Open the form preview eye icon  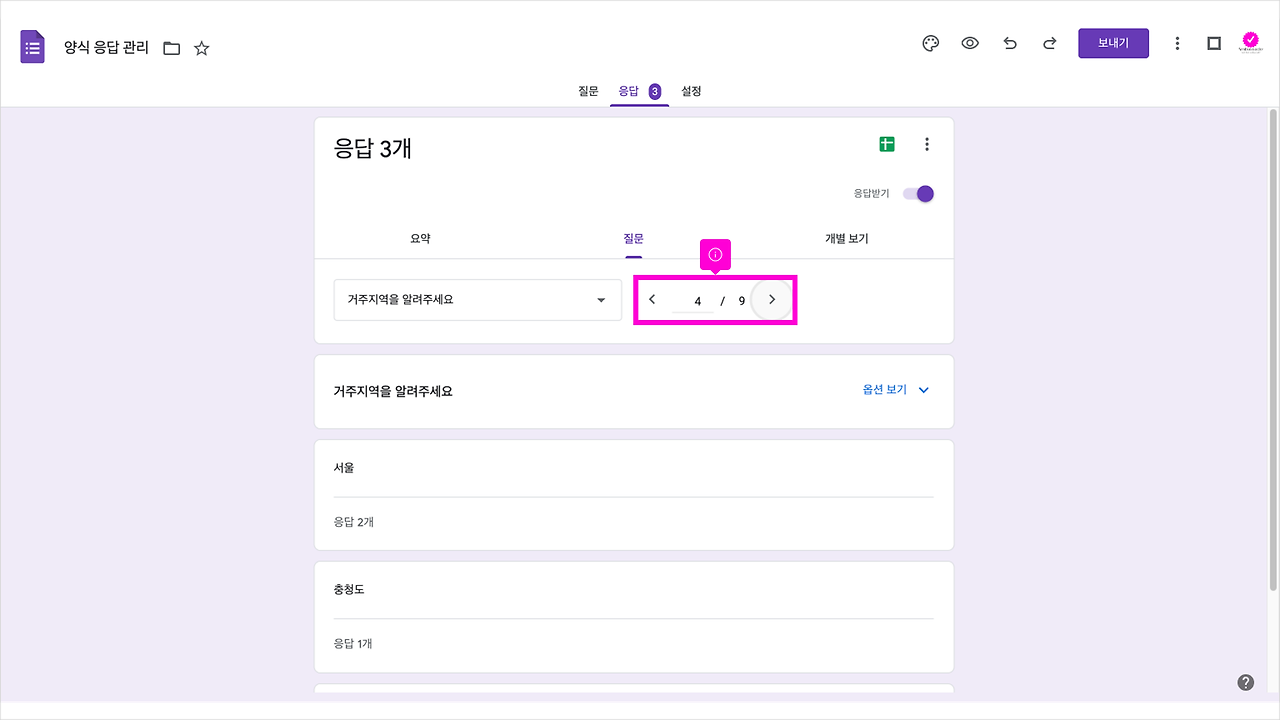pos(970,43)
